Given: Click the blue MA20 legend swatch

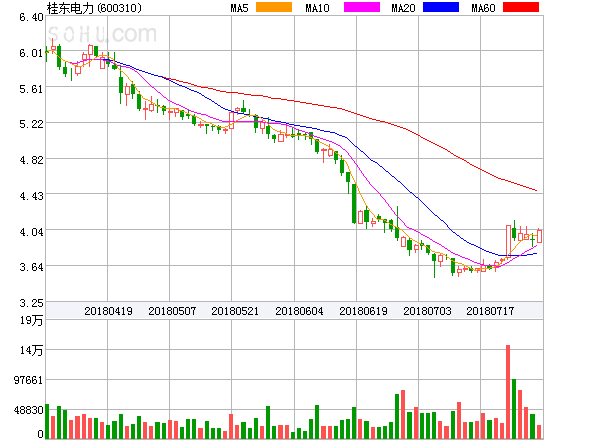Looking at the screenshot, I should tap(441, 7).
